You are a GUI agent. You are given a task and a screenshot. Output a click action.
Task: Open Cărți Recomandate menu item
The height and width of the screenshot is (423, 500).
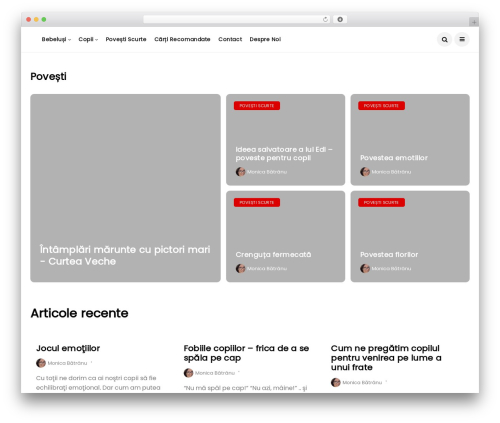[182, 39]
